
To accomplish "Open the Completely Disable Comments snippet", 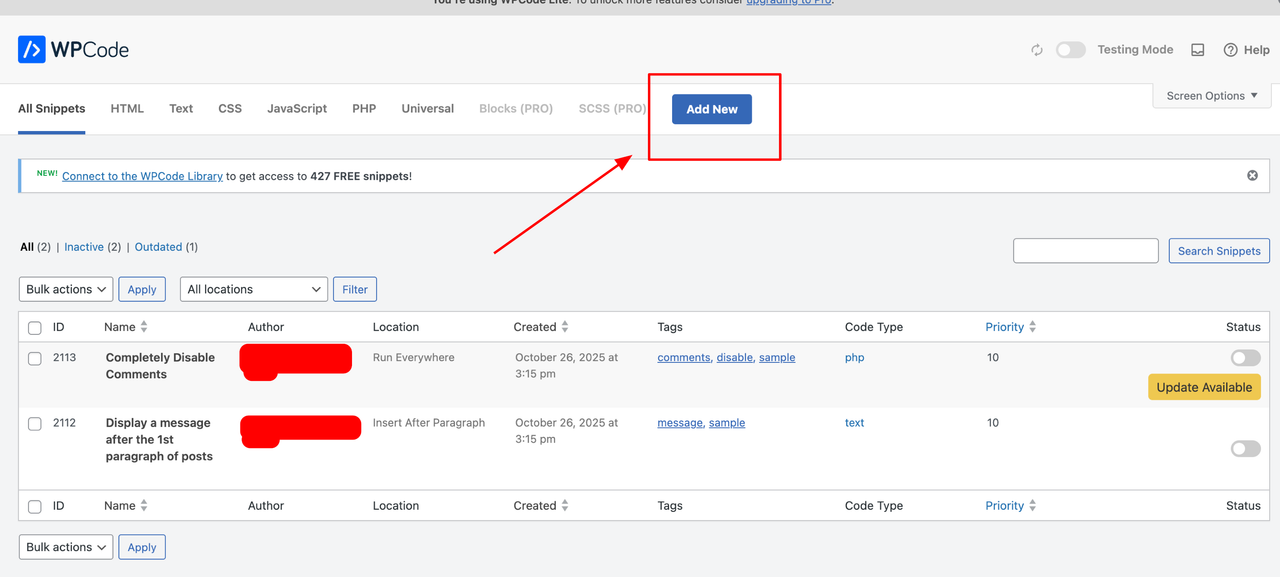I will [160, 366].
